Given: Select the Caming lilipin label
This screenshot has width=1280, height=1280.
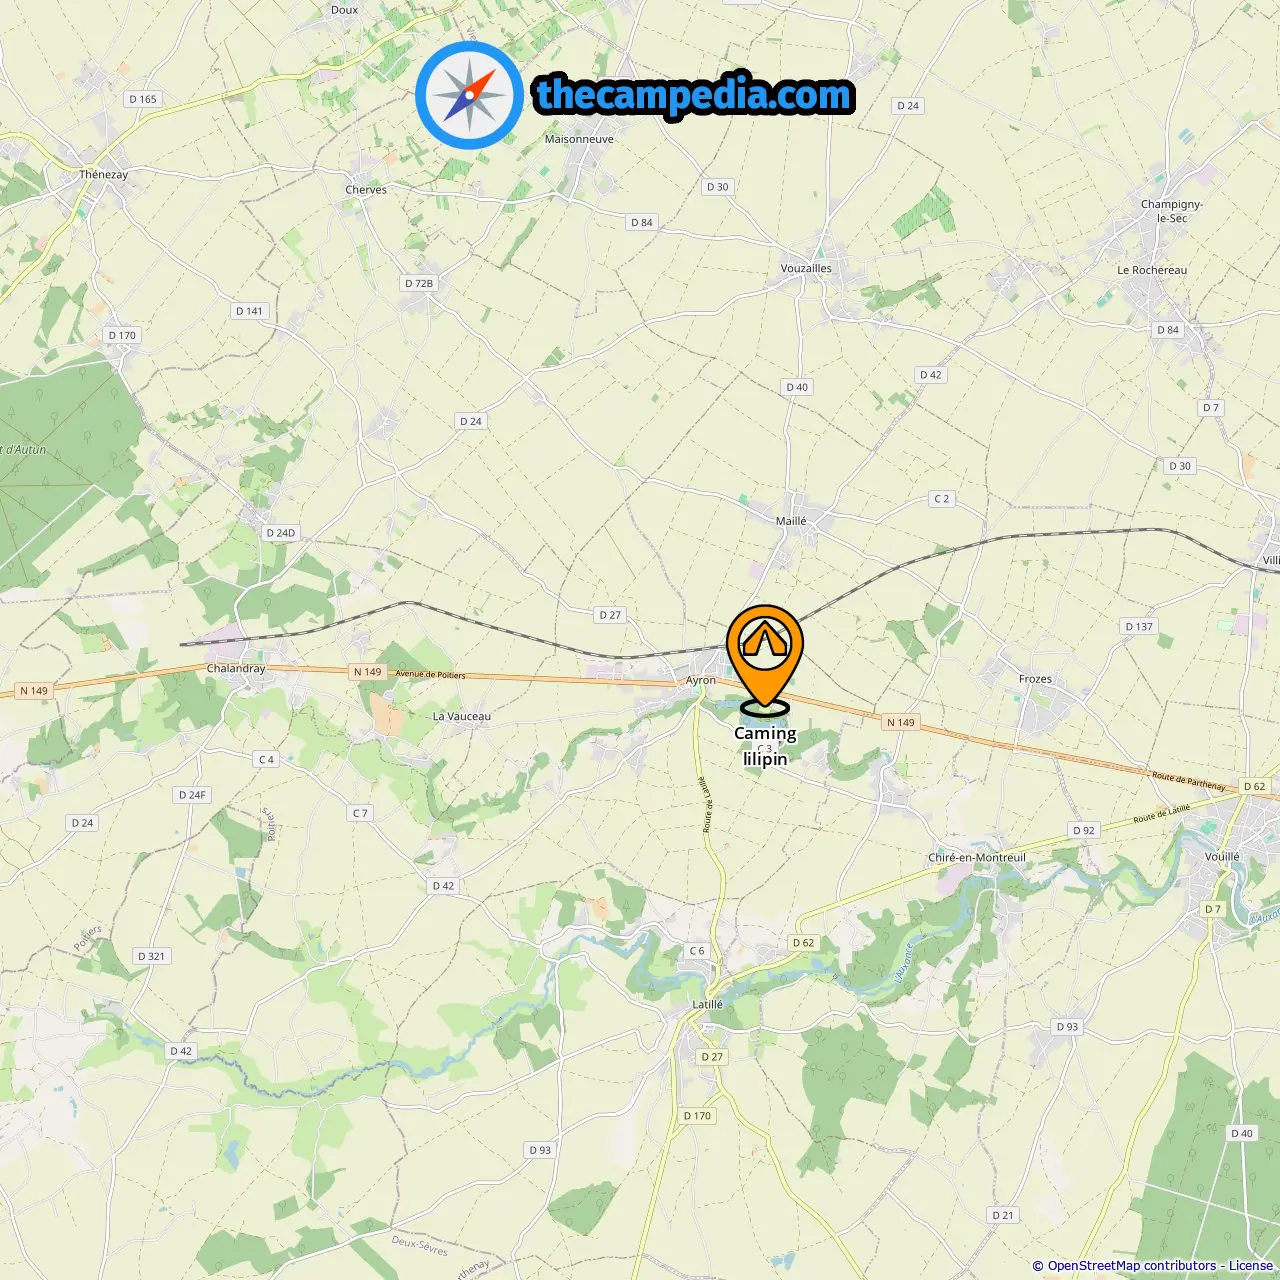Looking at the screenshot, I should pos(765,746).
